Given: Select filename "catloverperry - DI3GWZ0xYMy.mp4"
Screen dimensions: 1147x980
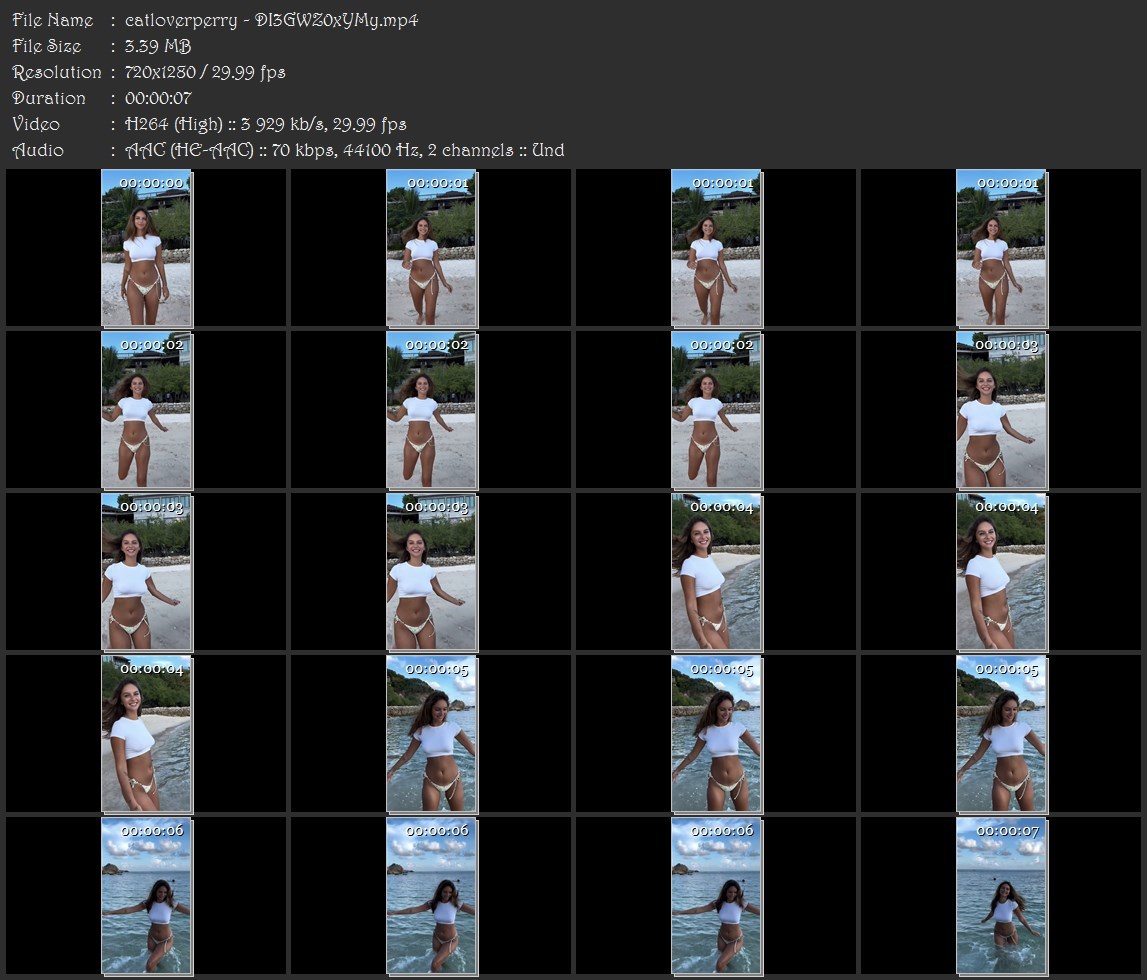Looking at the screenshot, I should point(271,20).
